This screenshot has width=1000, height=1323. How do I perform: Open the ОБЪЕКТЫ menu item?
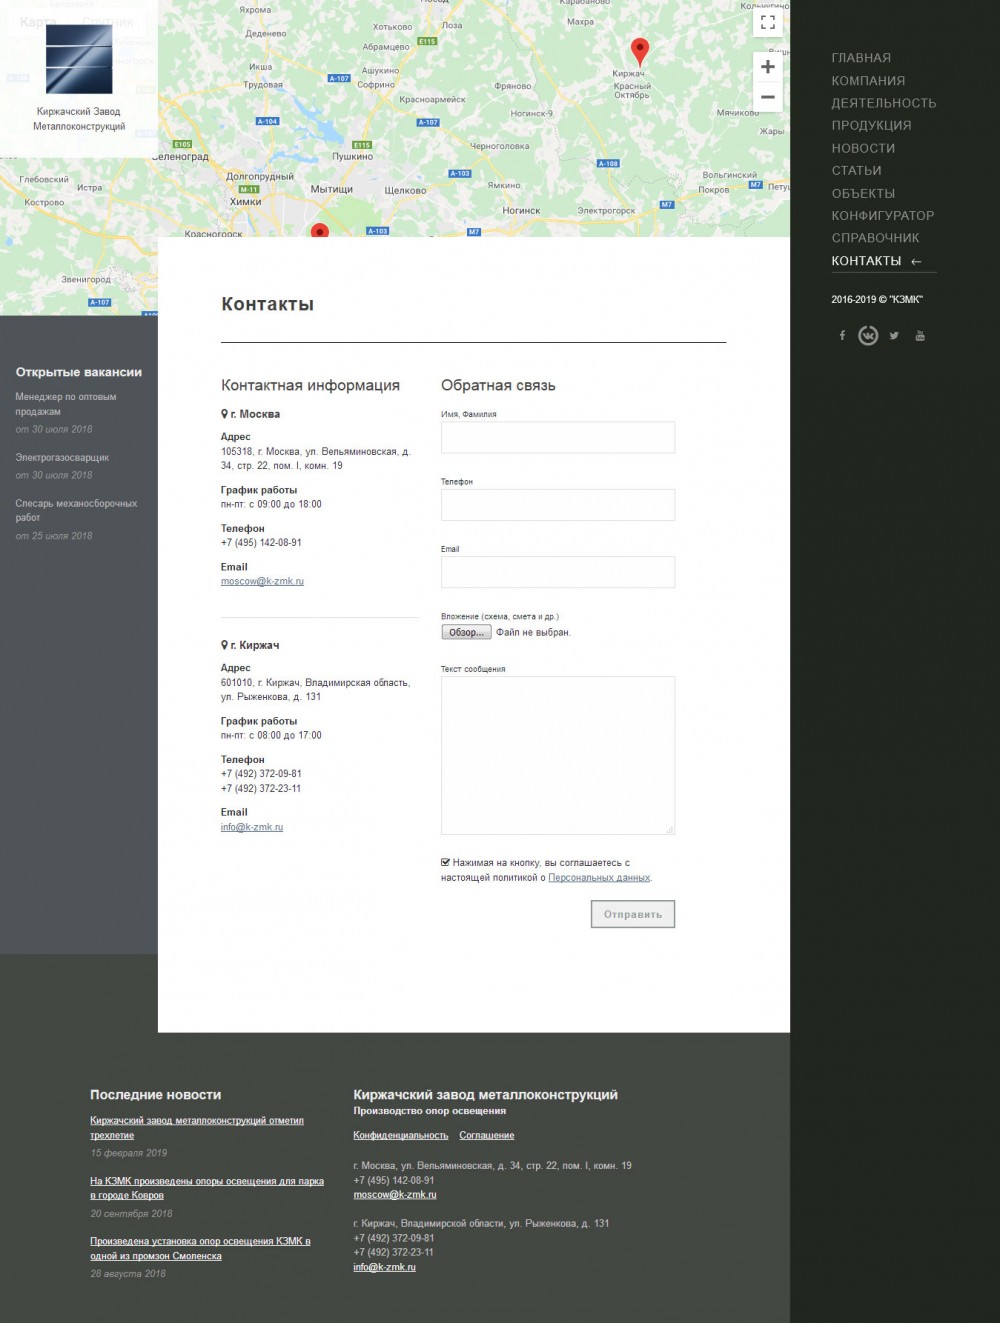point(863,193)
